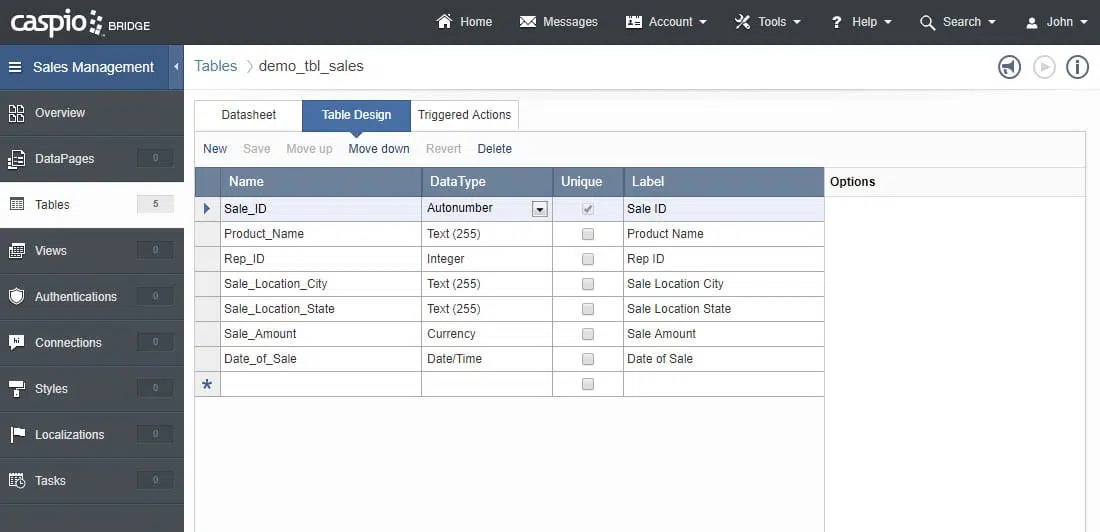Screen dimensions: 1100x532
Task: Check Unique box for Sale_Amount field
Action: [x=588, y=334]
